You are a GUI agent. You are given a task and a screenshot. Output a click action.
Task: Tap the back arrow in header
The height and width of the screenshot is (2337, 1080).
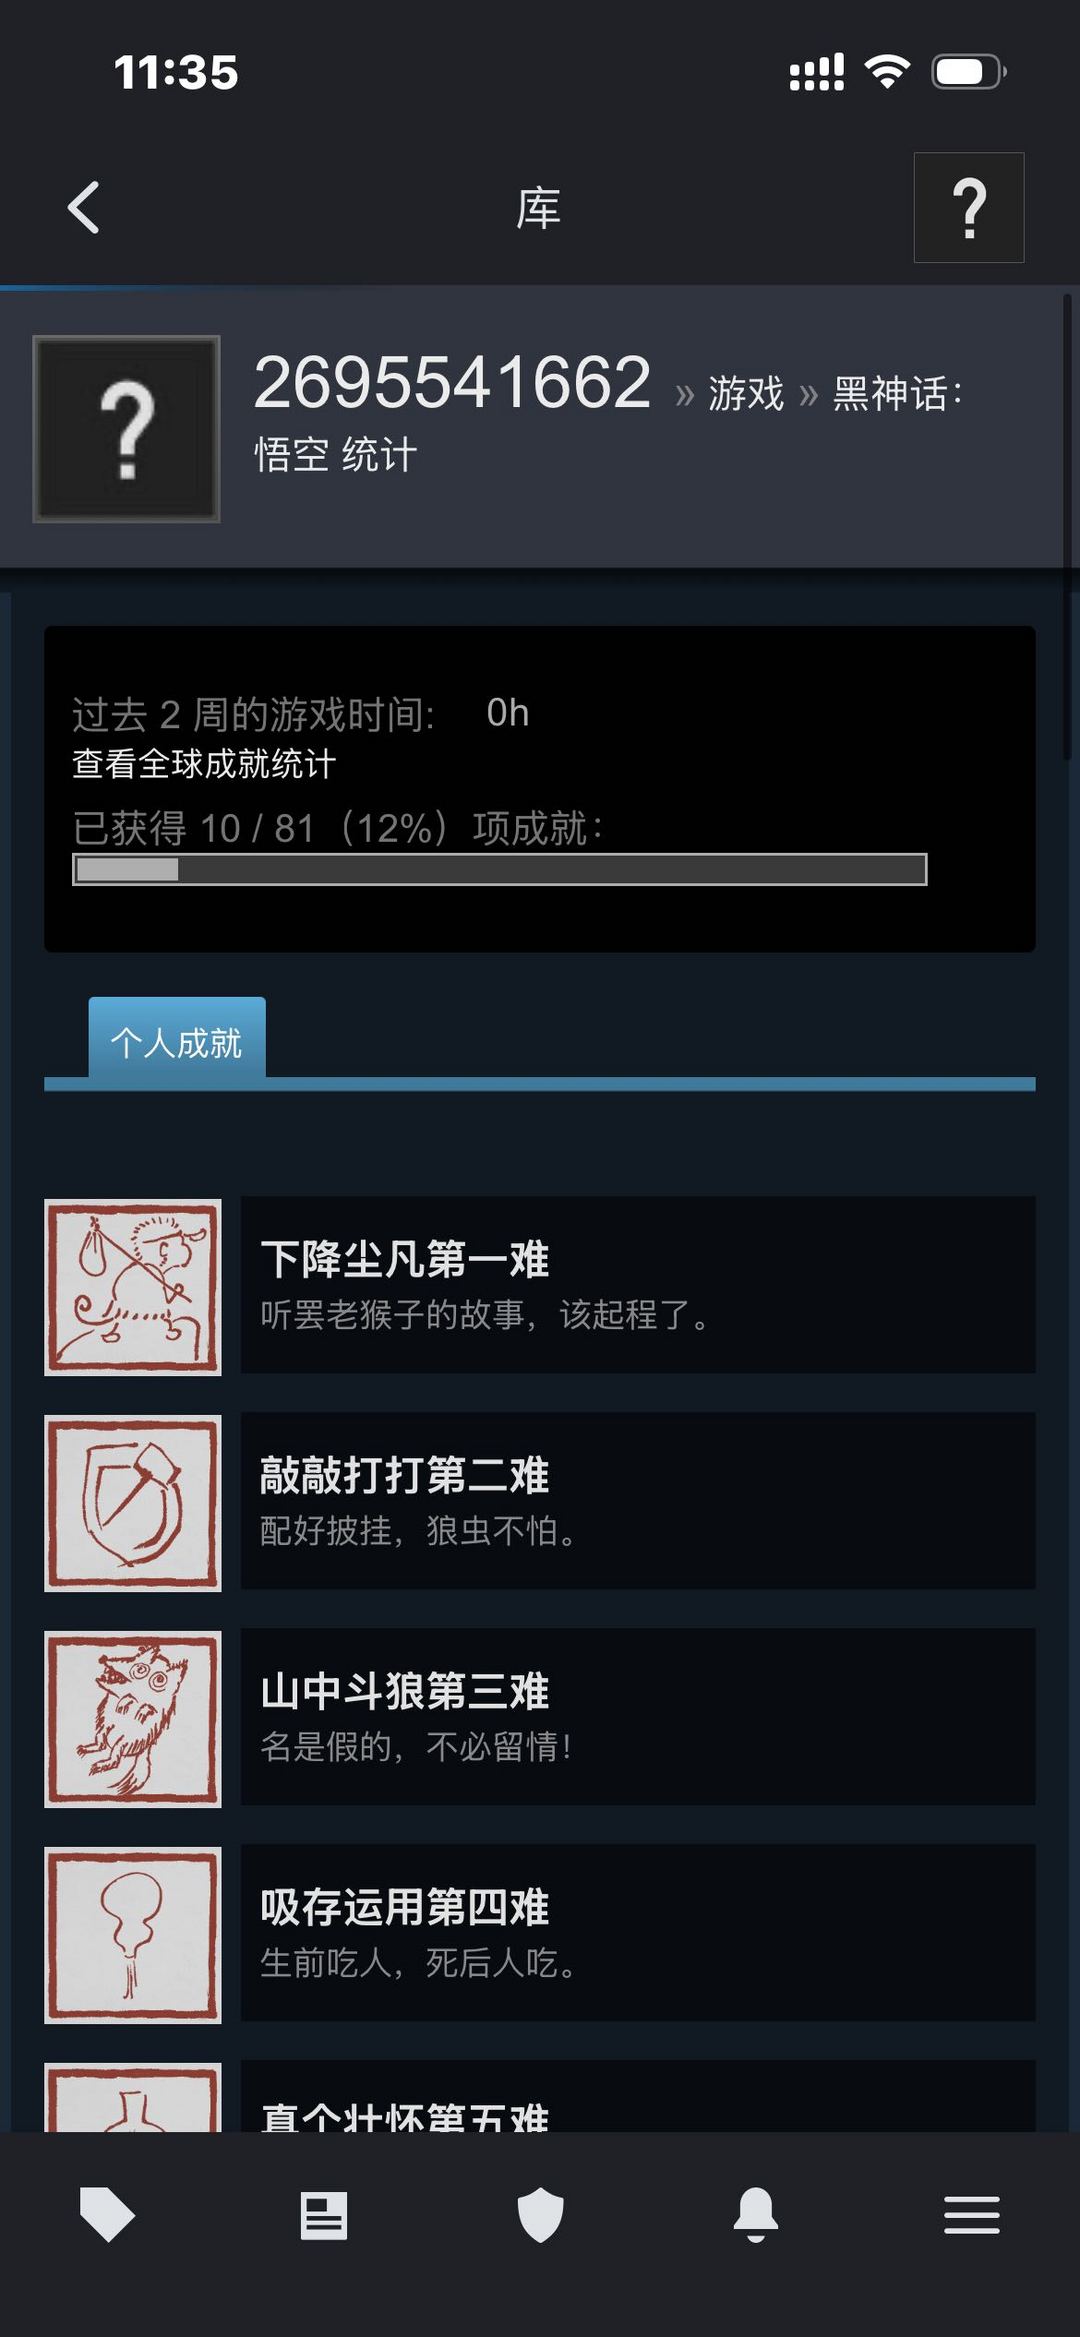[84, 208]
